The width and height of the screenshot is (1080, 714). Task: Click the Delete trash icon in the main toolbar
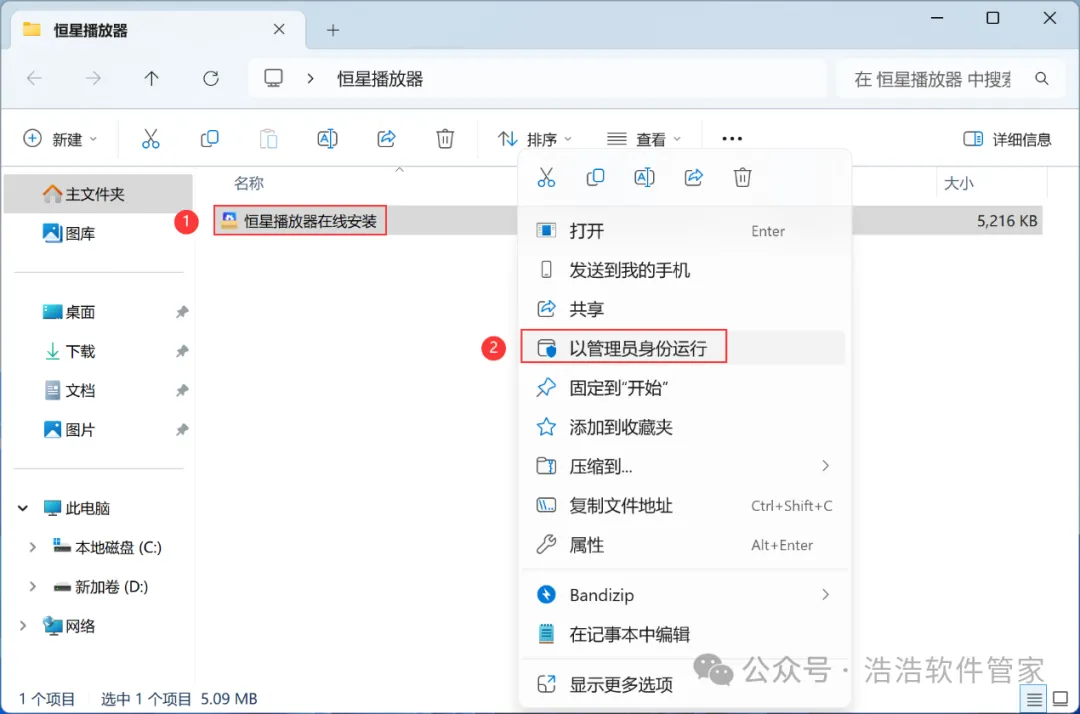(445, 139)
